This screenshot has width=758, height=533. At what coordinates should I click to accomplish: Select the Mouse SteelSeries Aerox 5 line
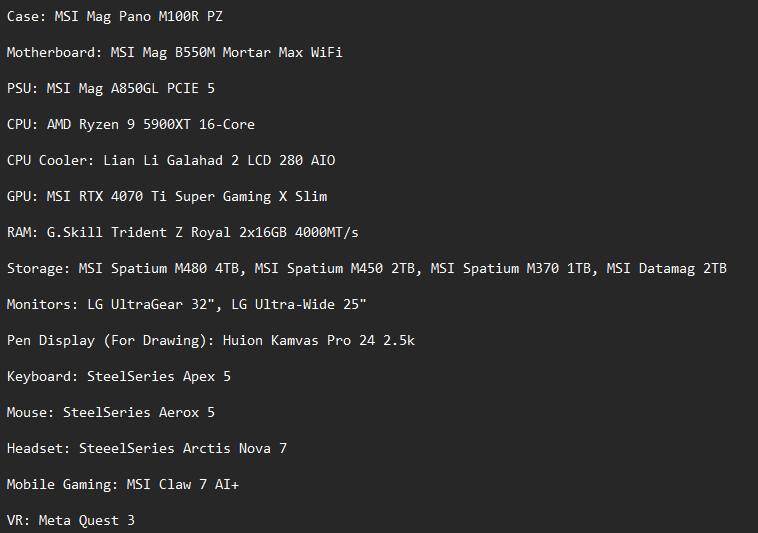pos(110,412)
